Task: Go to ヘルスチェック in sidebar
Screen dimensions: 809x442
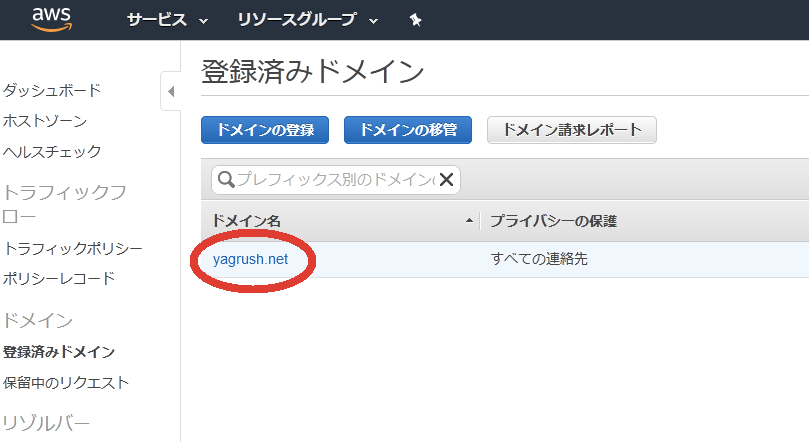Action: point(52,152)
